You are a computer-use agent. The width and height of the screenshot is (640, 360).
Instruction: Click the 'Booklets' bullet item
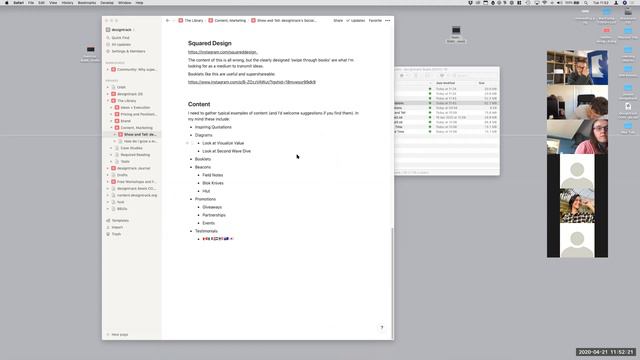pyautogui.click(x=203, y=159)
